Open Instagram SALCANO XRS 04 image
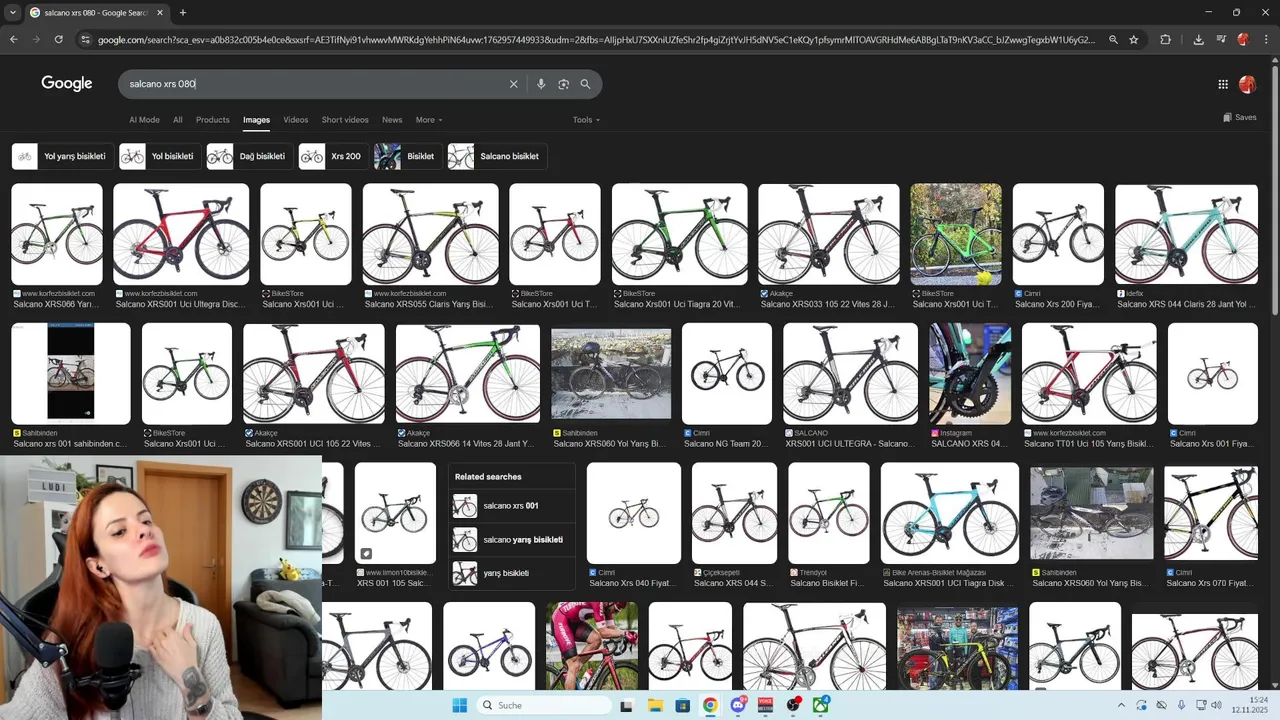The image size is (1280, 720). [x=970, y=374]
